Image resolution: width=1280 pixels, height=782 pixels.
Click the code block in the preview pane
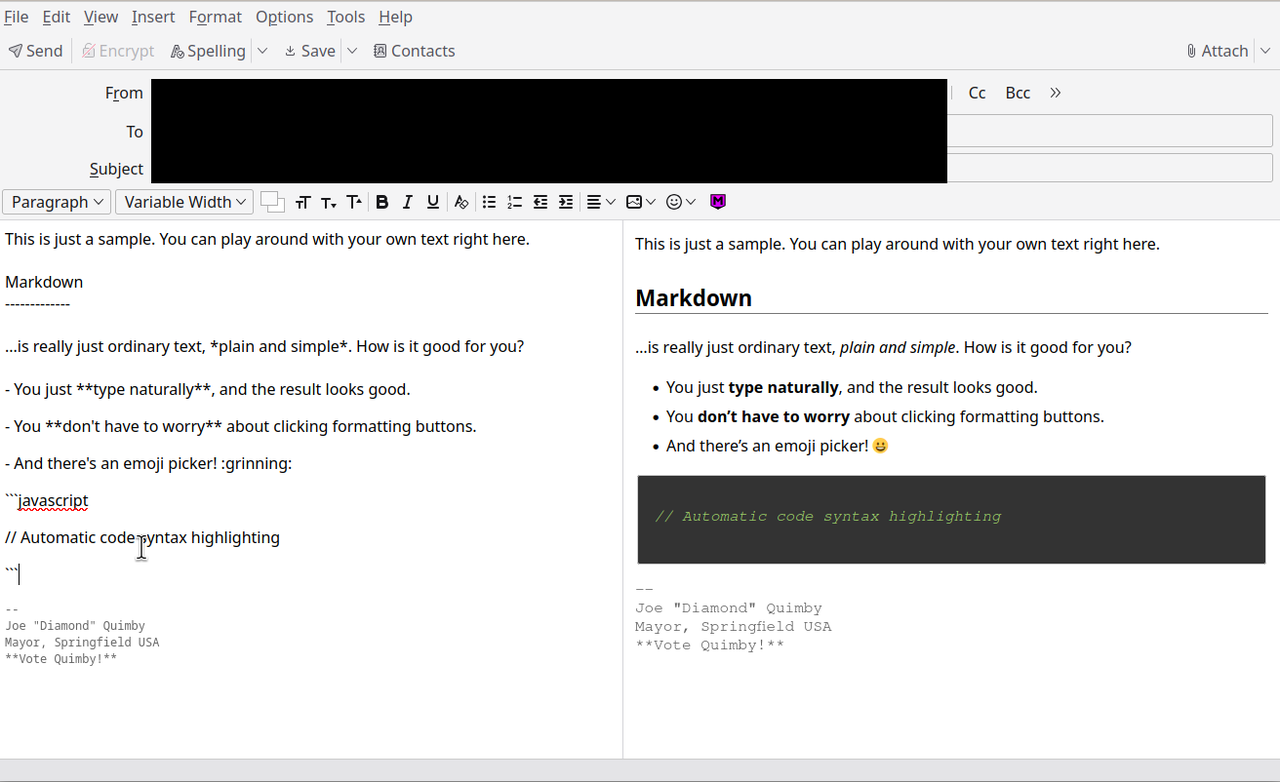tap(951, 520)
